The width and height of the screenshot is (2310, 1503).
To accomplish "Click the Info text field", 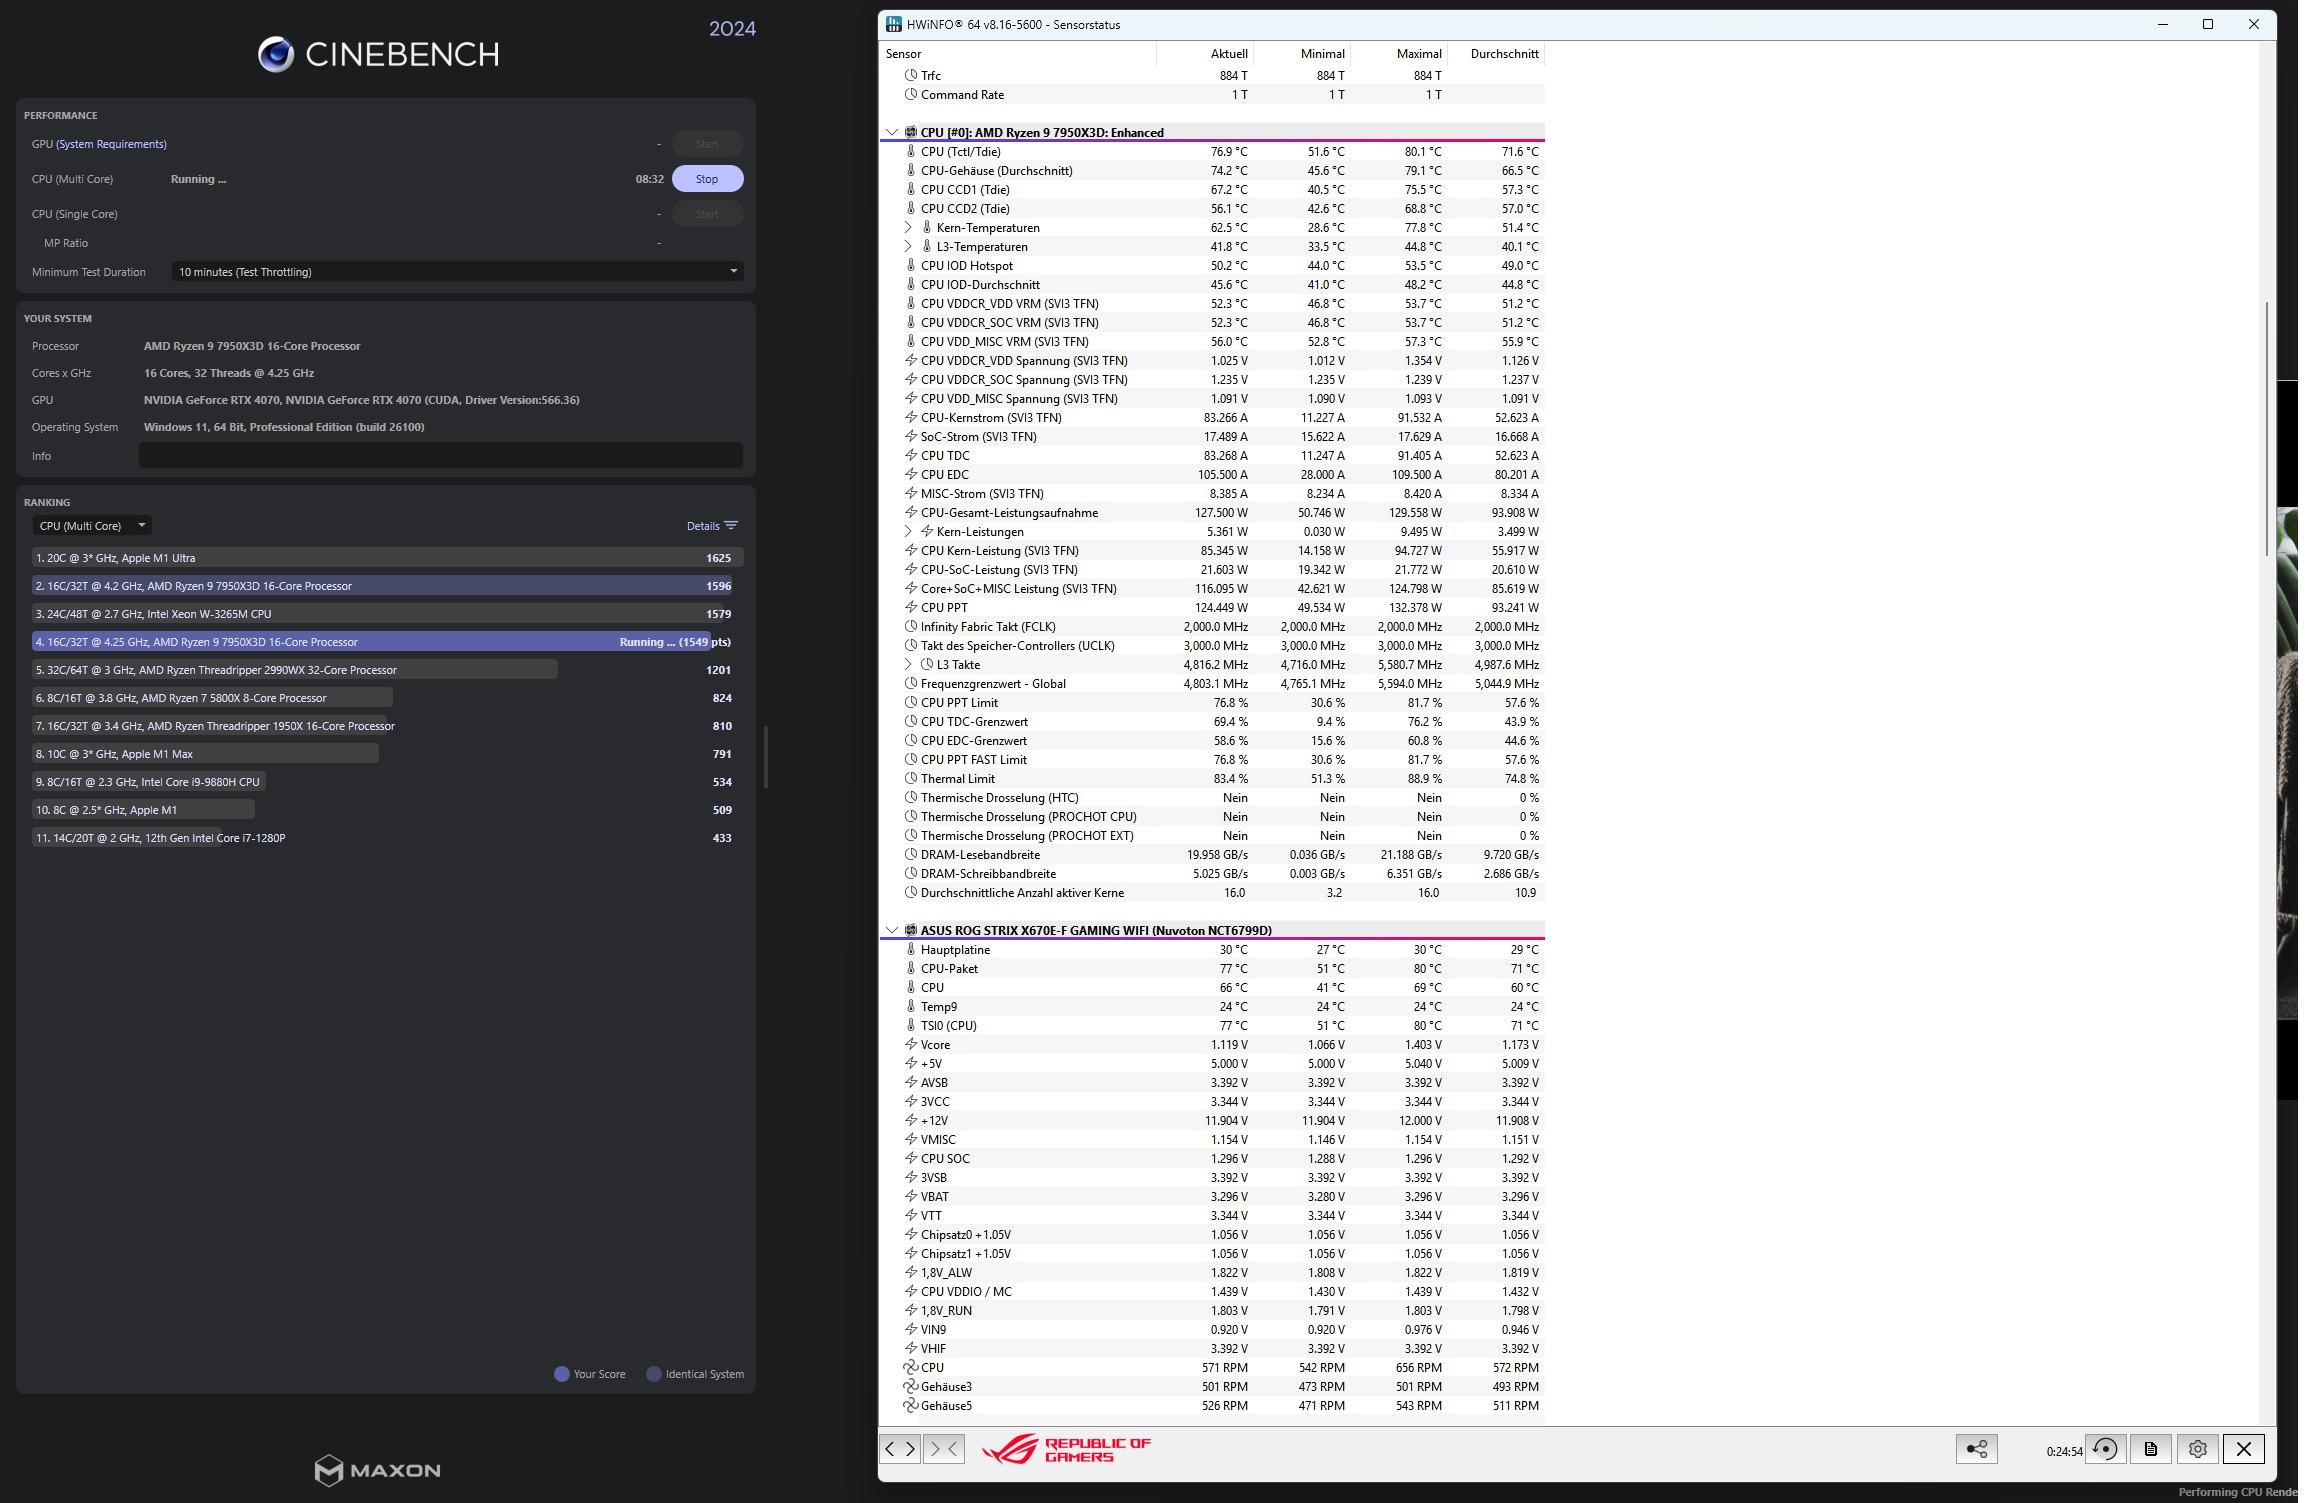I will 440,456.
